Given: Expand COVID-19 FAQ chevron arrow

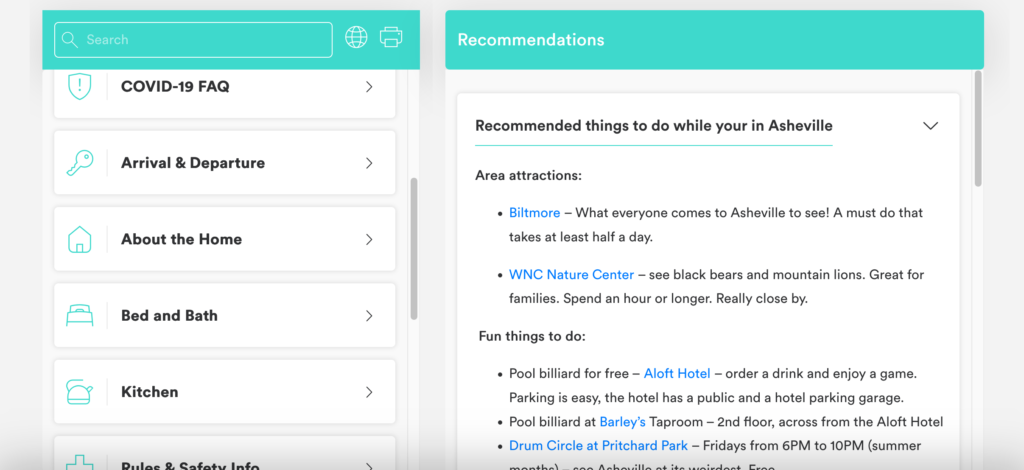Looking at the screenshot, I should 369,87.
